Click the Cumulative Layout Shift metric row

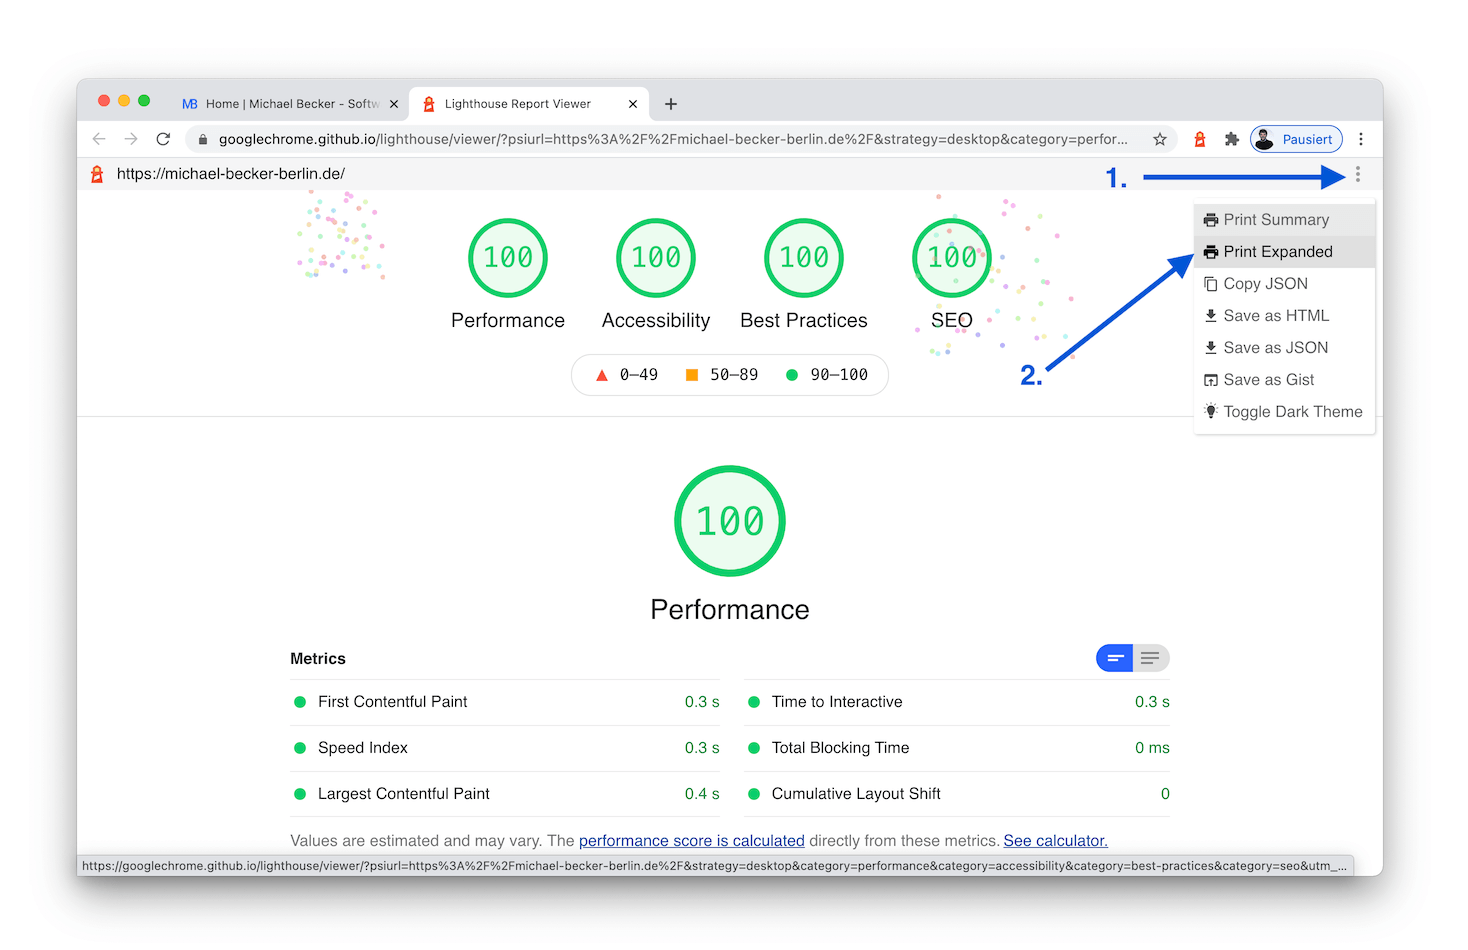[x=957, y=794]
